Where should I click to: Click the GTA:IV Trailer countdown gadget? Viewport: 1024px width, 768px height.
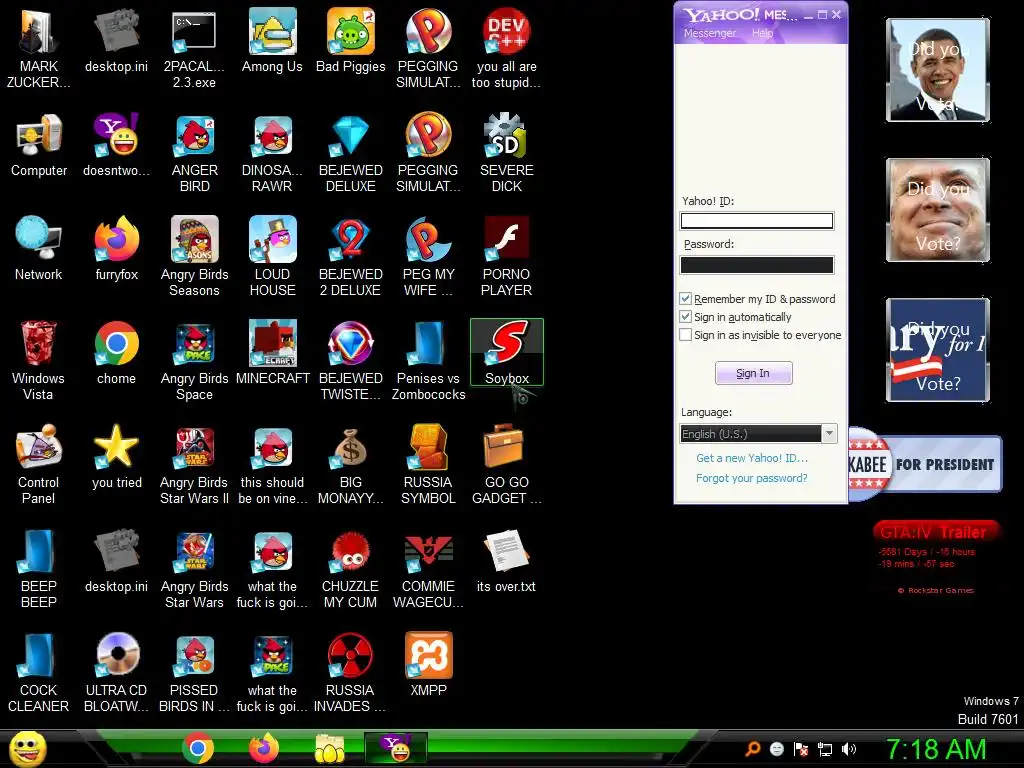click(x=935, y=556)
